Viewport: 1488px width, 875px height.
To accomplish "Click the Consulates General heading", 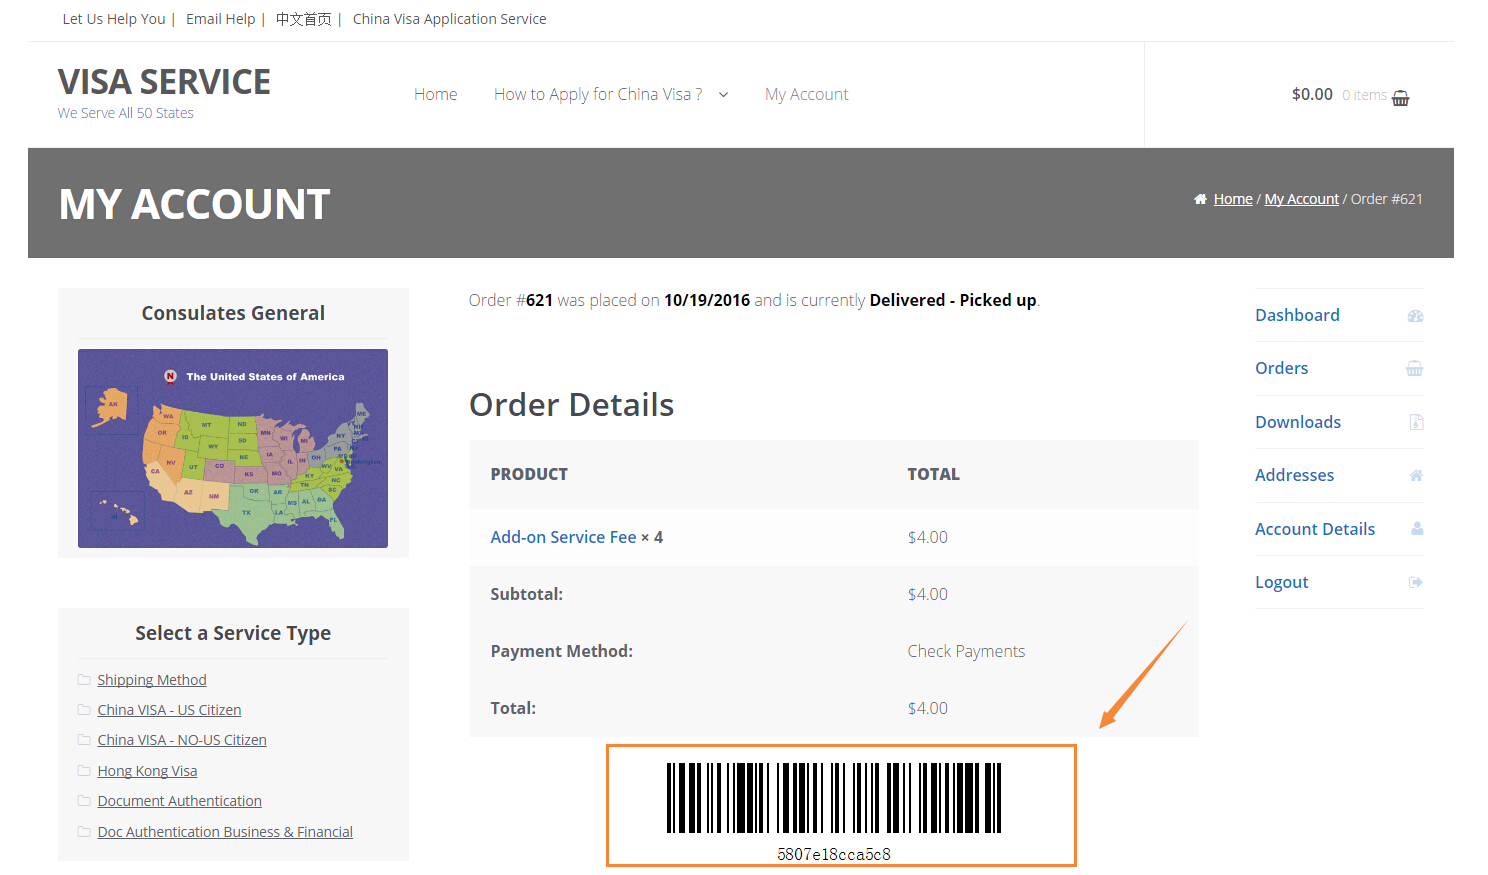I will tap(233, 313).
